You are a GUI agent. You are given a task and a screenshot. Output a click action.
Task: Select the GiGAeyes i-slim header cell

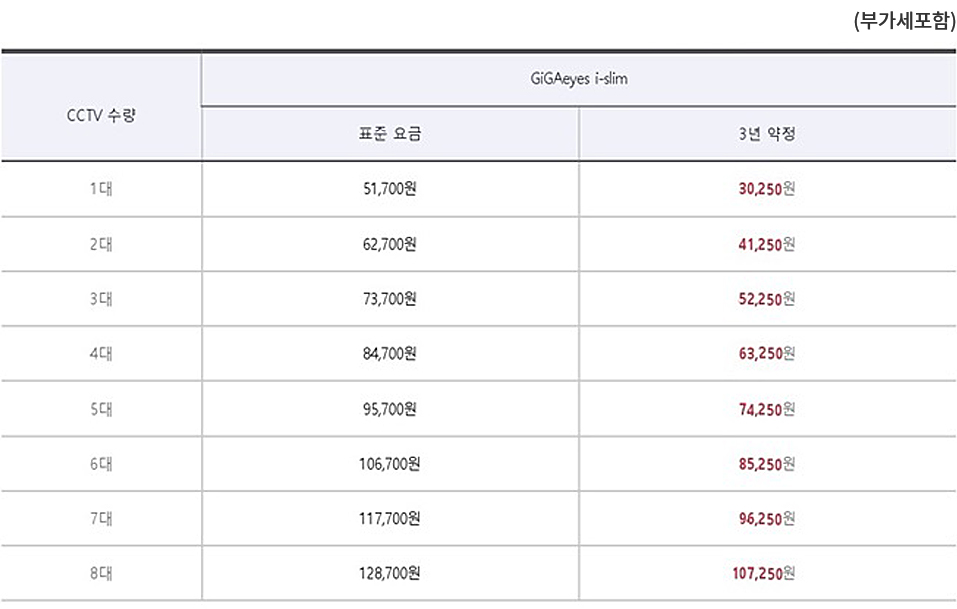579,78
